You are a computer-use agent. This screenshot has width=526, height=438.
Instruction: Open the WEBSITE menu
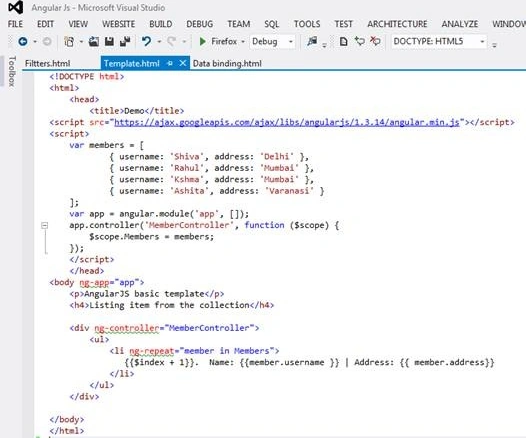click(x=118, y=24)
